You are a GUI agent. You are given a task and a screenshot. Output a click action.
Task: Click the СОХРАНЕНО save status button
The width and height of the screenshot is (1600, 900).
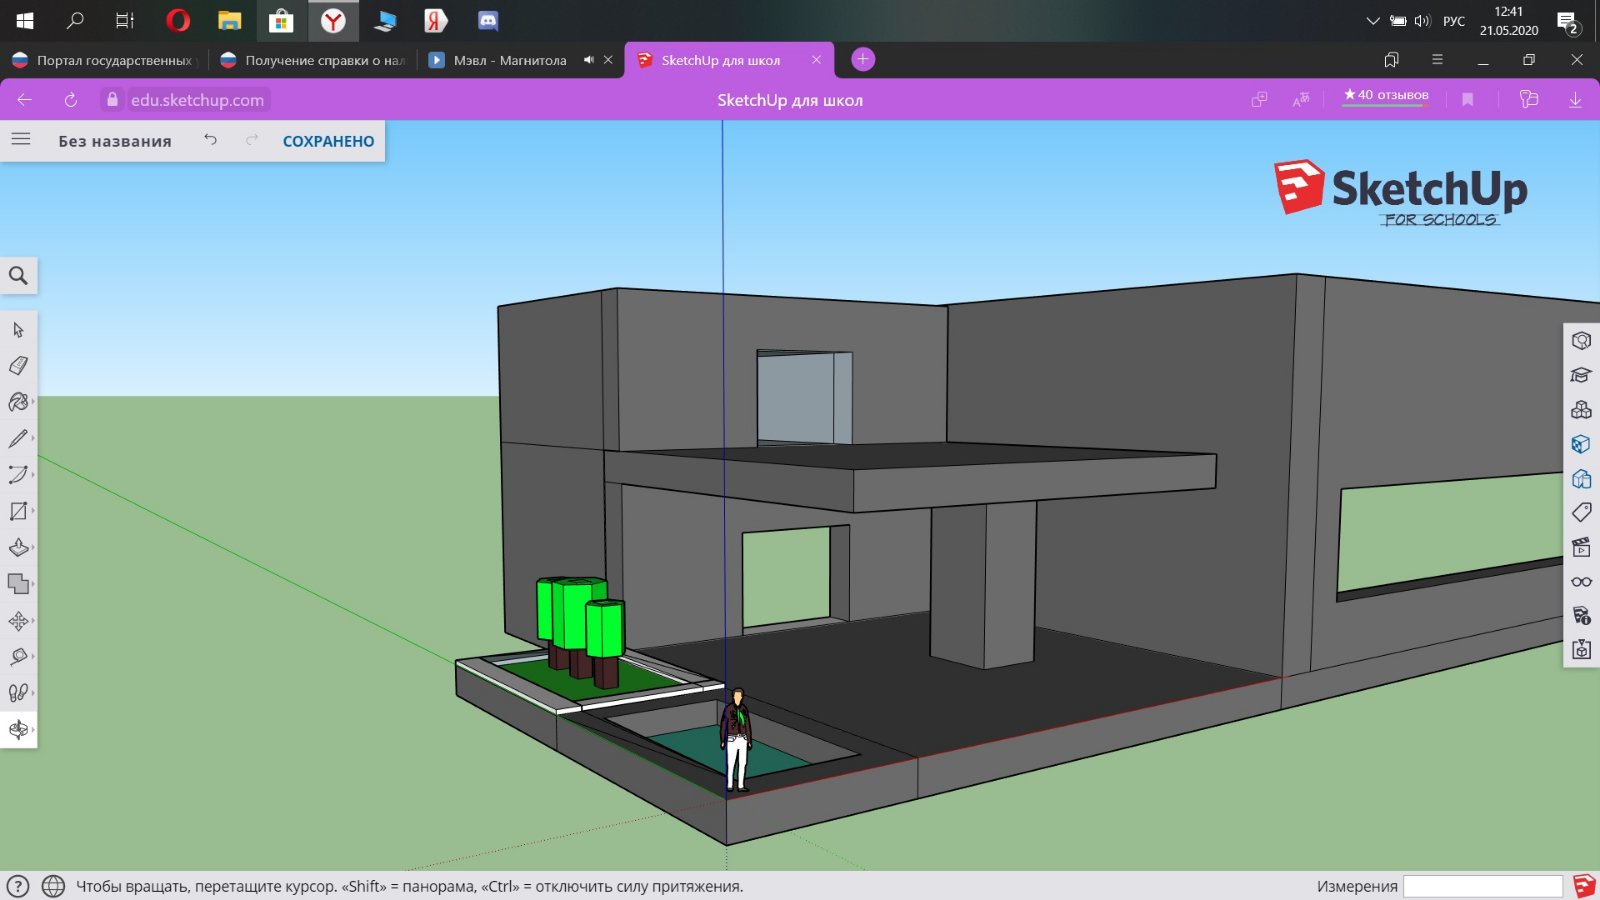coord(328,141)
